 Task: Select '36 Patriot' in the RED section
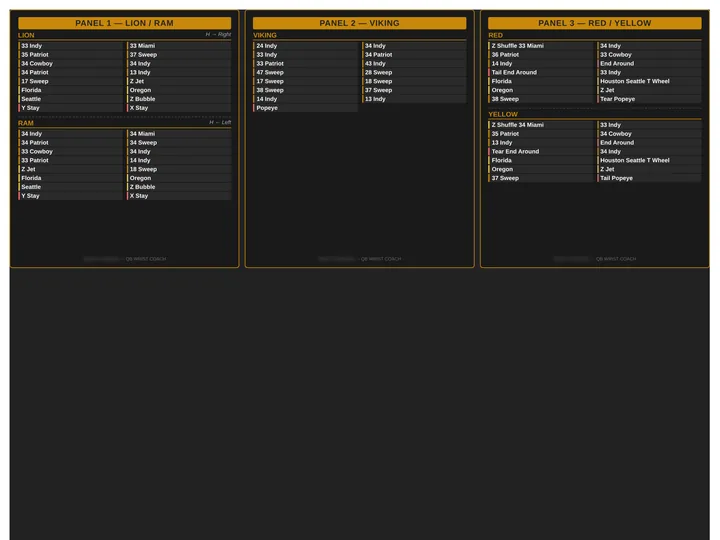(540, 54)
